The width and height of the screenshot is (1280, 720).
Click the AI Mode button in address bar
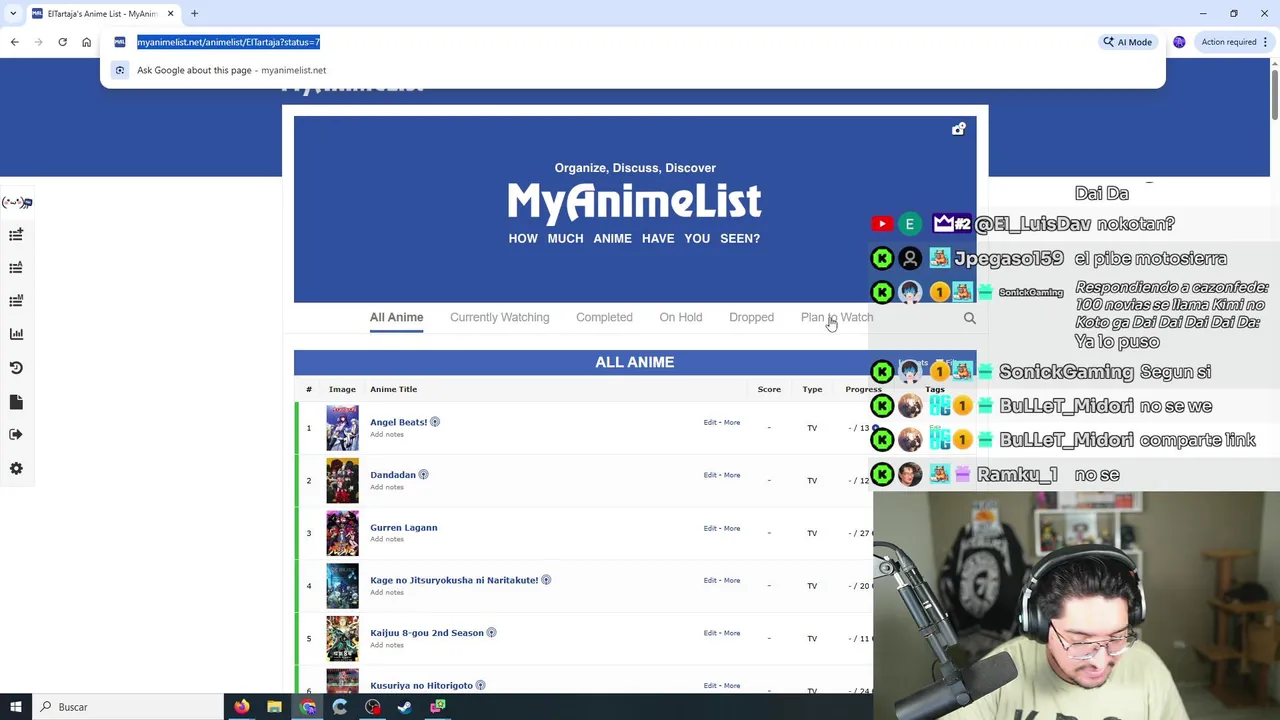tap(1127, 42)
